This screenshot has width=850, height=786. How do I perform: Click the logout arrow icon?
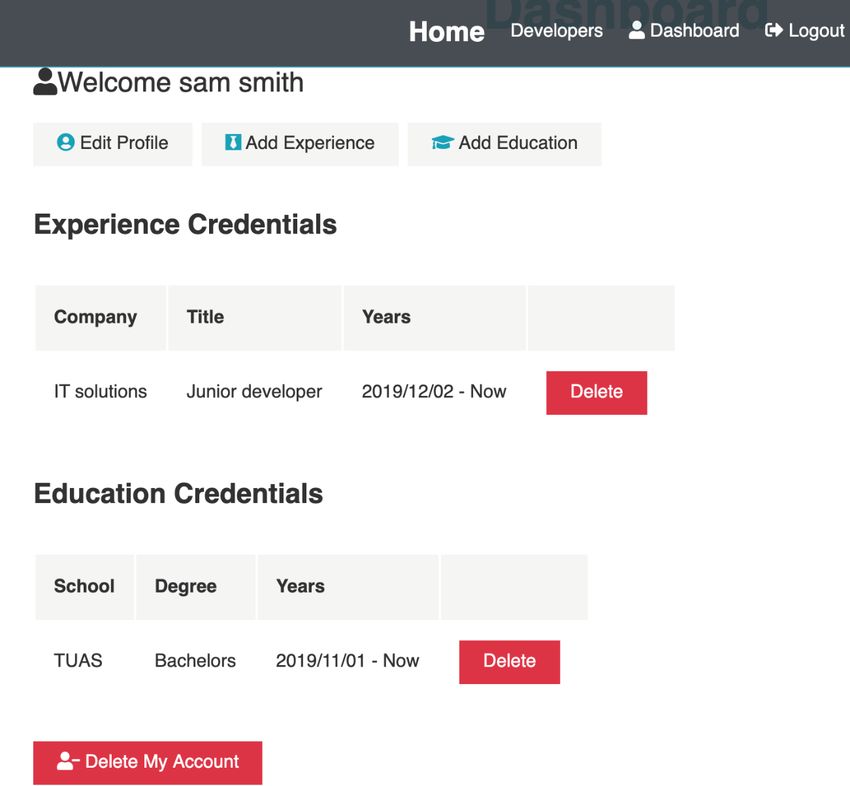774,30
